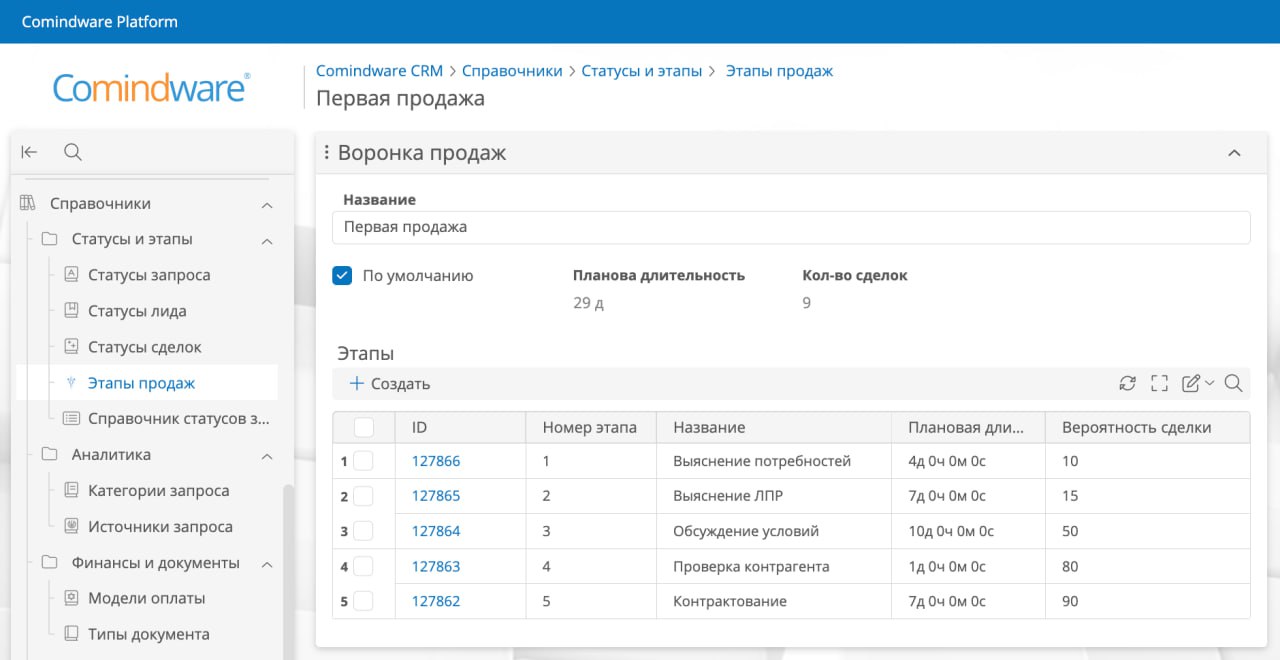Open Статусы лида in sidebar
The height and width of the screenshot is (660, 1280).
[x=137, y=311]
